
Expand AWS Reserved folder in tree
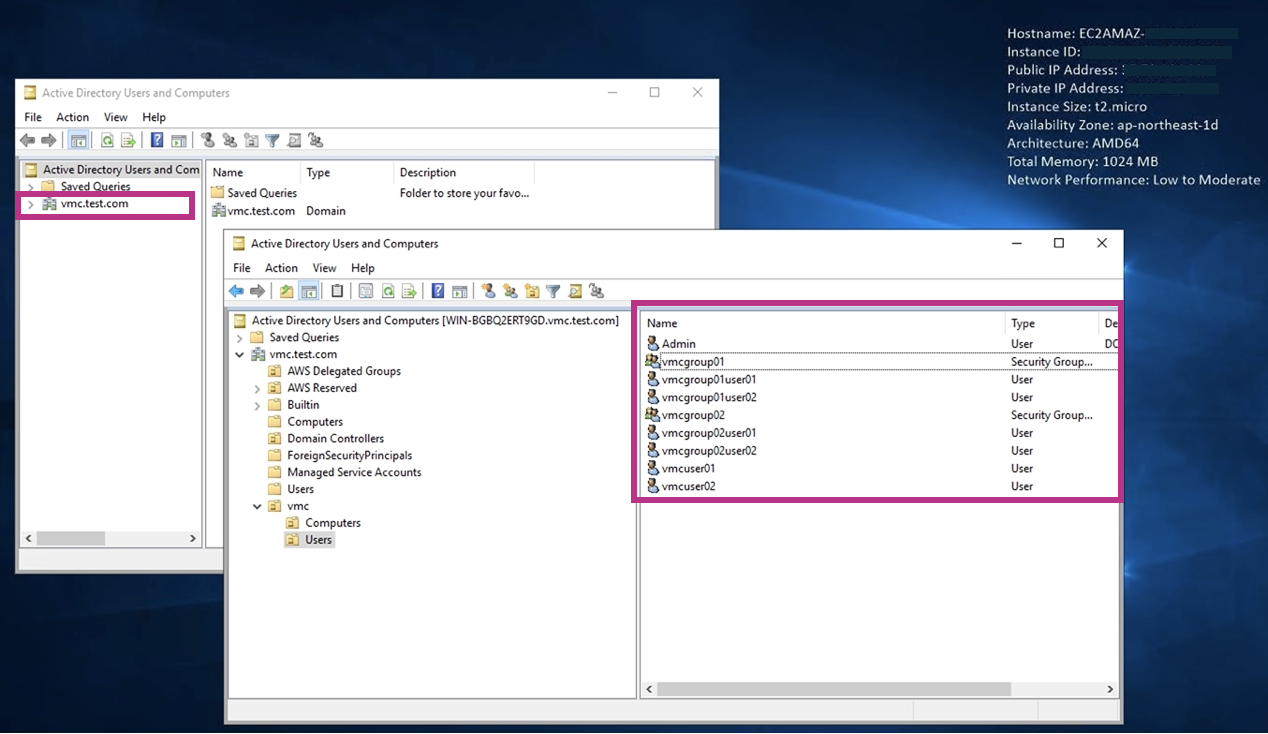257,388
